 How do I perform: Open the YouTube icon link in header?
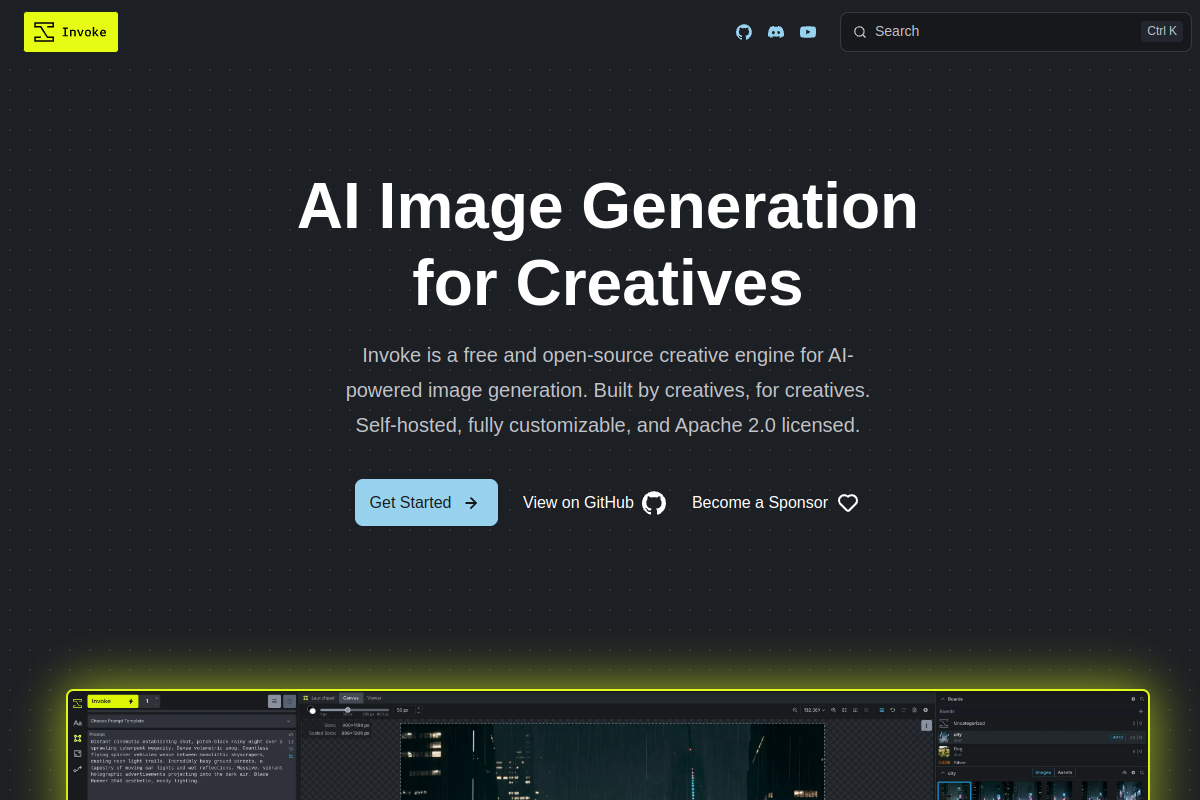point(808,32)
